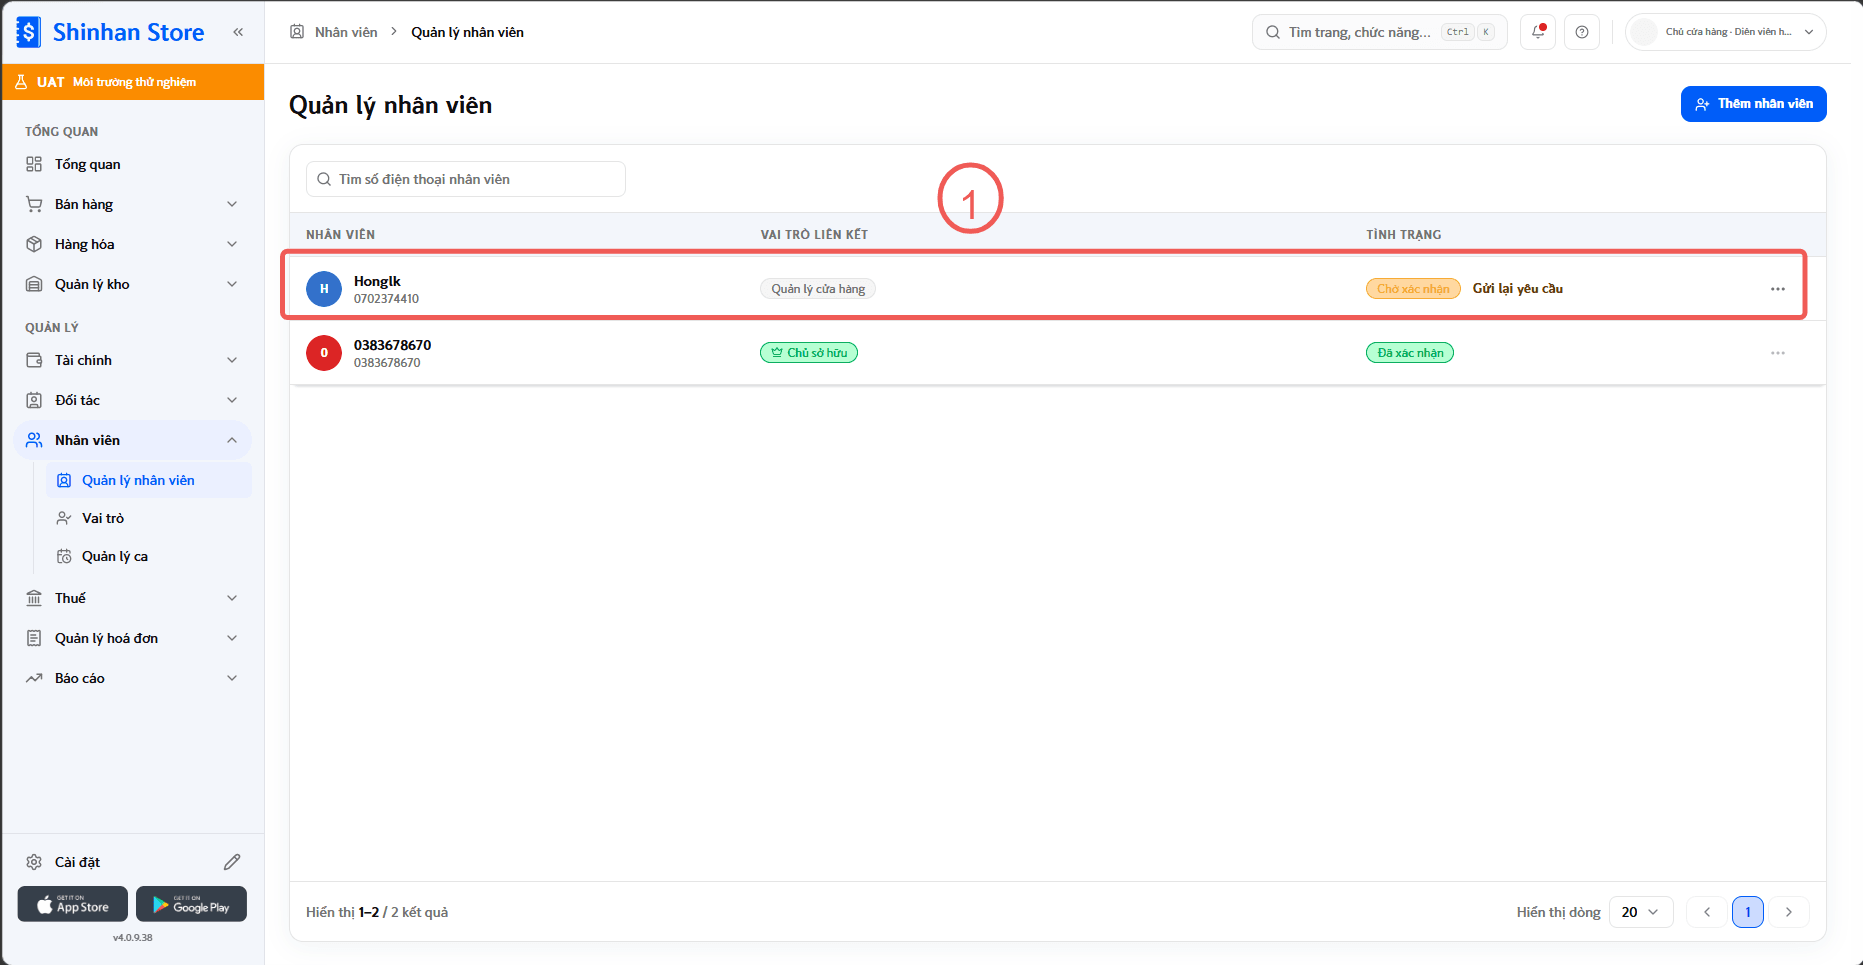Collapse the Nhân viên menu

click(133, 440)
